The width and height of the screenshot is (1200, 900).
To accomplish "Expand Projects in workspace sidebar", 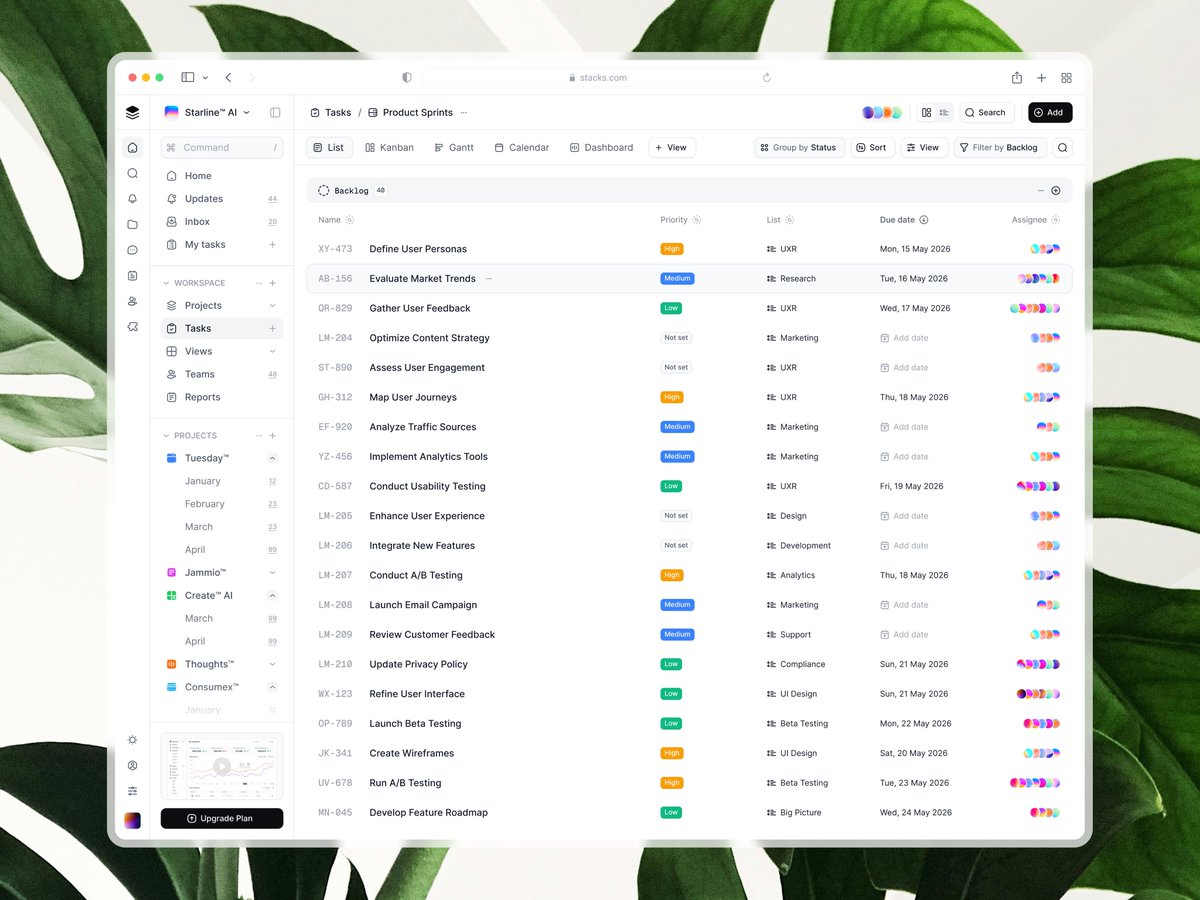I will point(272,306).
